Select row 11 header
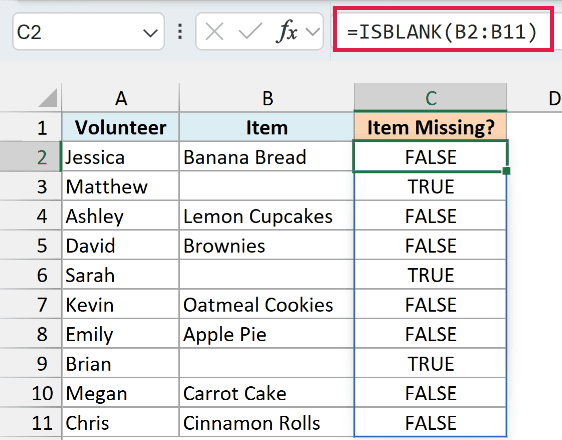The width and height of the screenshot is (562, 440). 30,423
